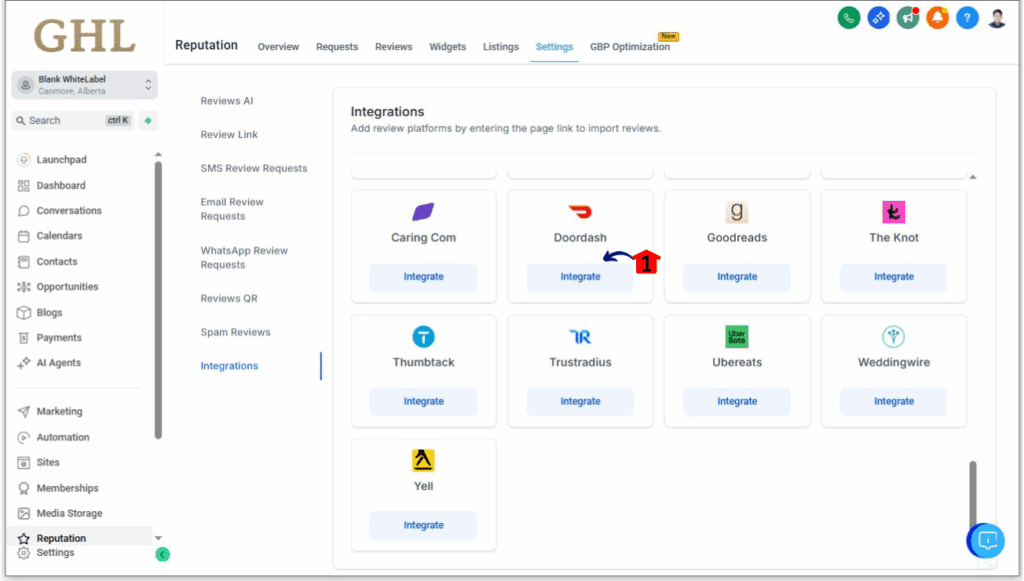
Task: Select the top Settings tab
Action: click(554, 47)
